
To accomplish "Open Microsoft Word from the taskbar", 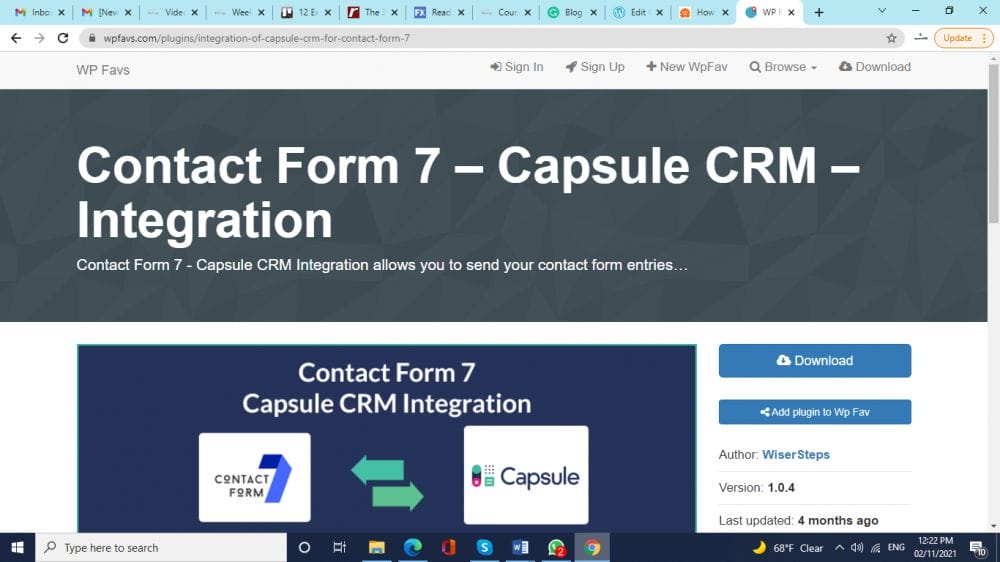I will [x=520, y=547].
